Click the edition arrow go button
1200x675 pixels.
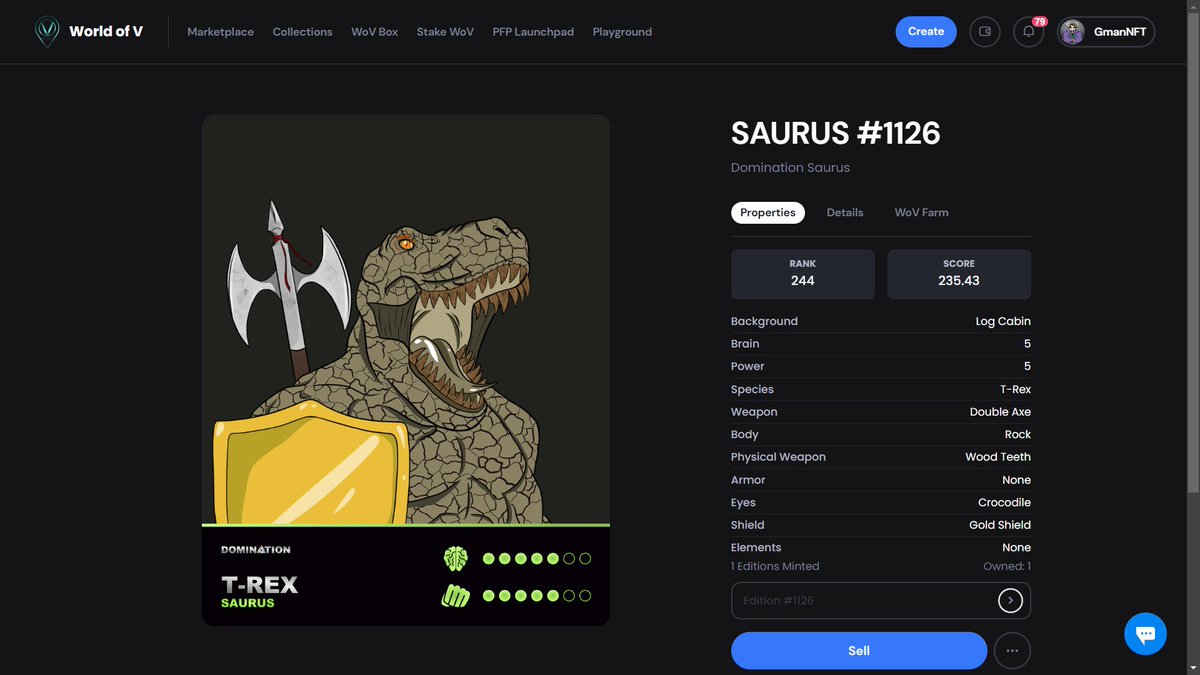click(x=1010, y=600)
